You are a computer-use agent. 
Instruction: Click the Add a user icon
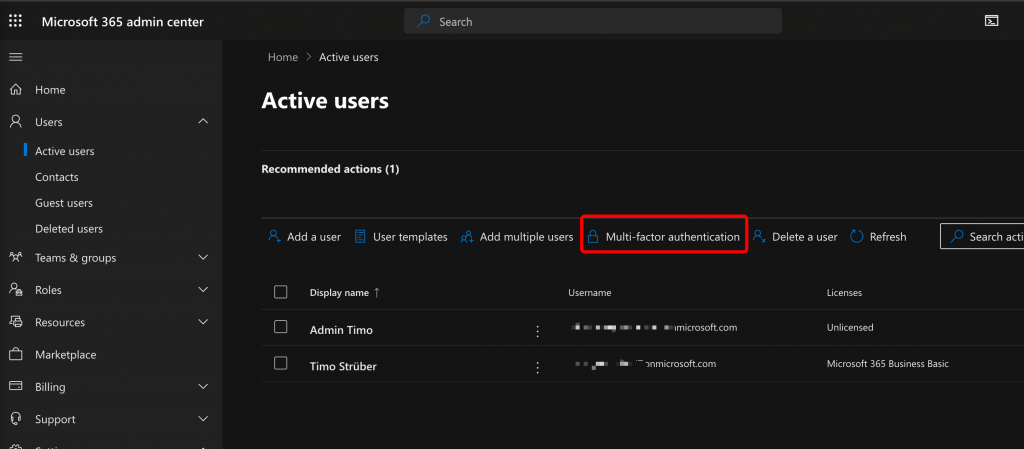(274, 237)
